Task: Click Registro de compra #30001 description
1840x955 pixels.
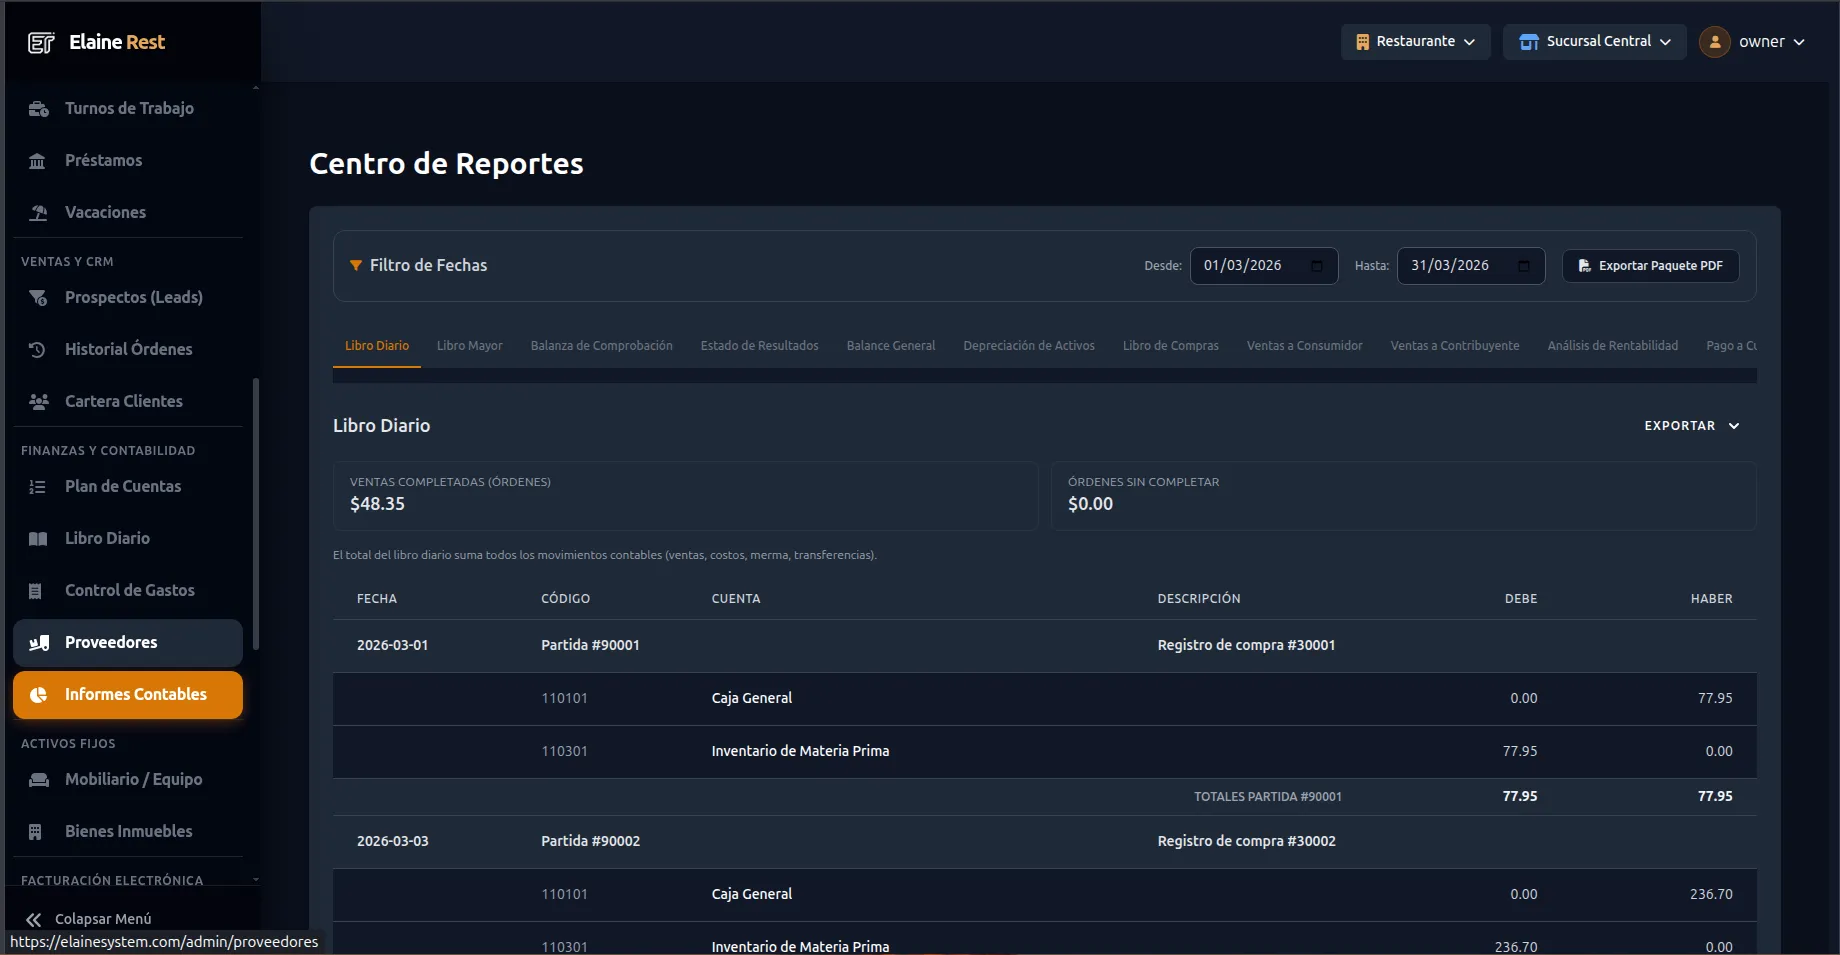Action: [1246, 646]
